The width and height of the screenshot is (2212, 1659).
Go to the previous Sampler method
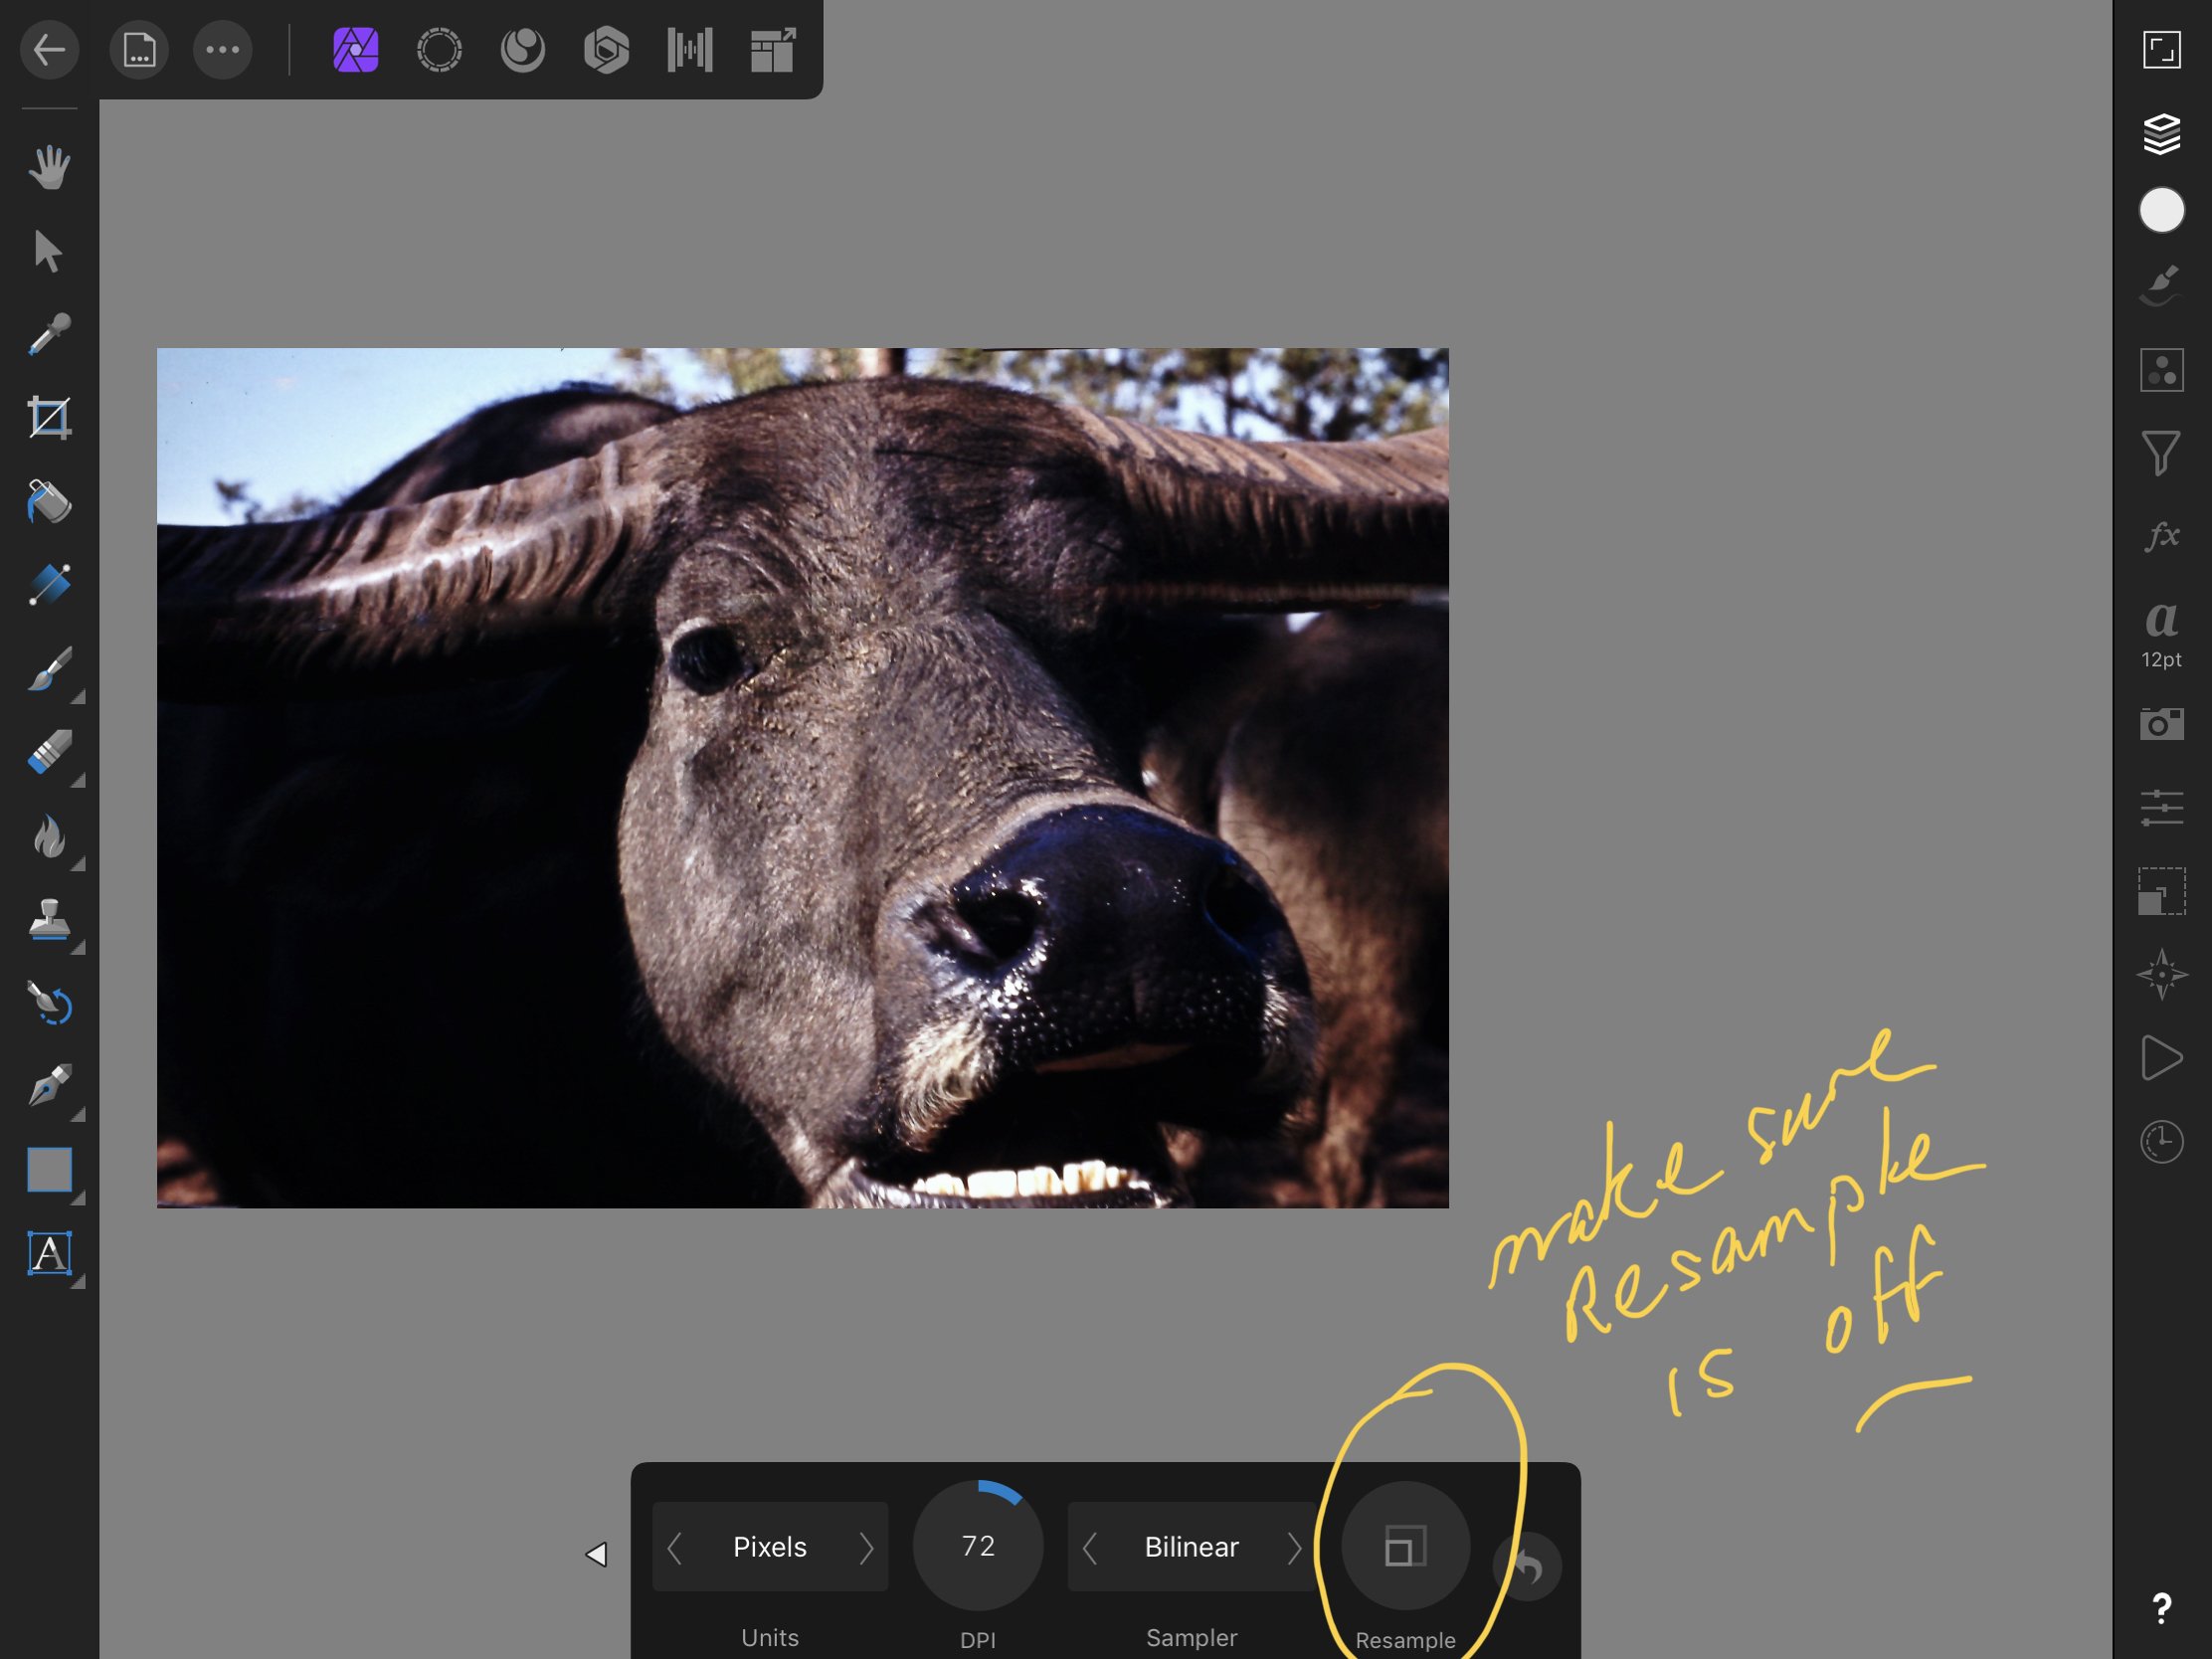tap(1091, 1548)
